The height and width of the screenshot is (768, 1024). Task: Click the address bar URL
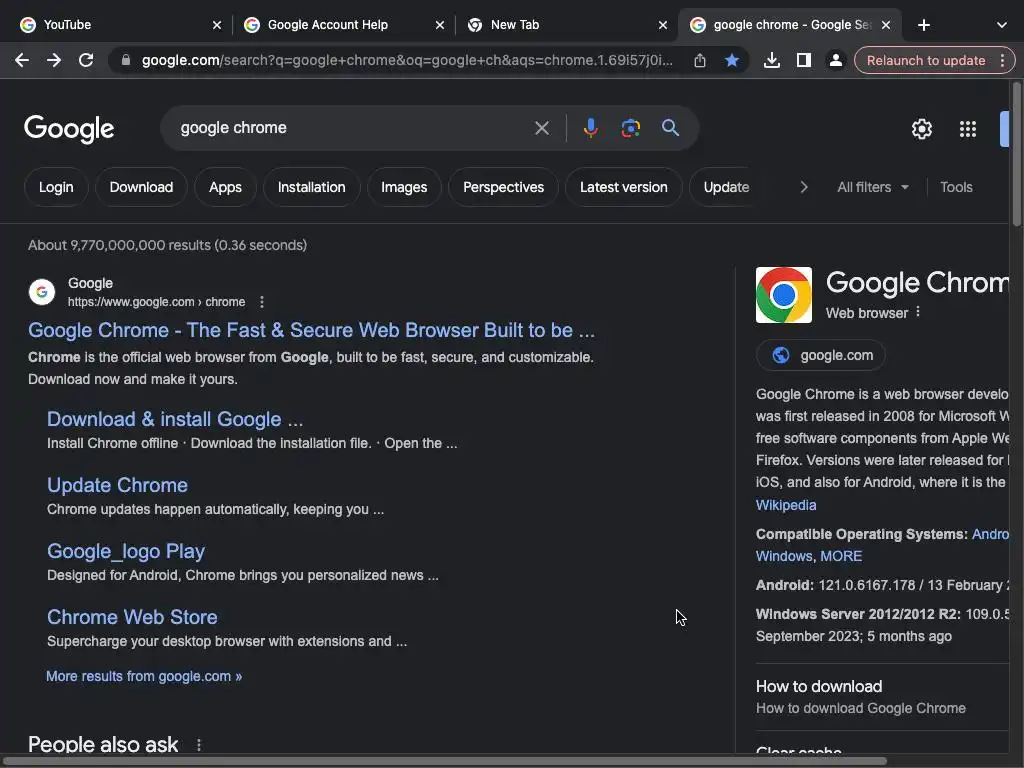[406, 60]
